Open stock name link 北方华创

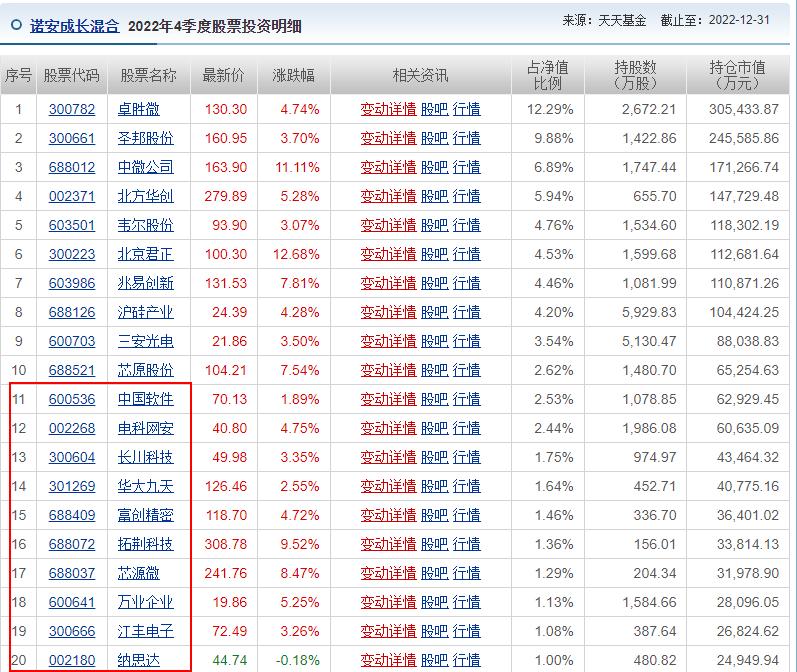(x=145, y=196)
